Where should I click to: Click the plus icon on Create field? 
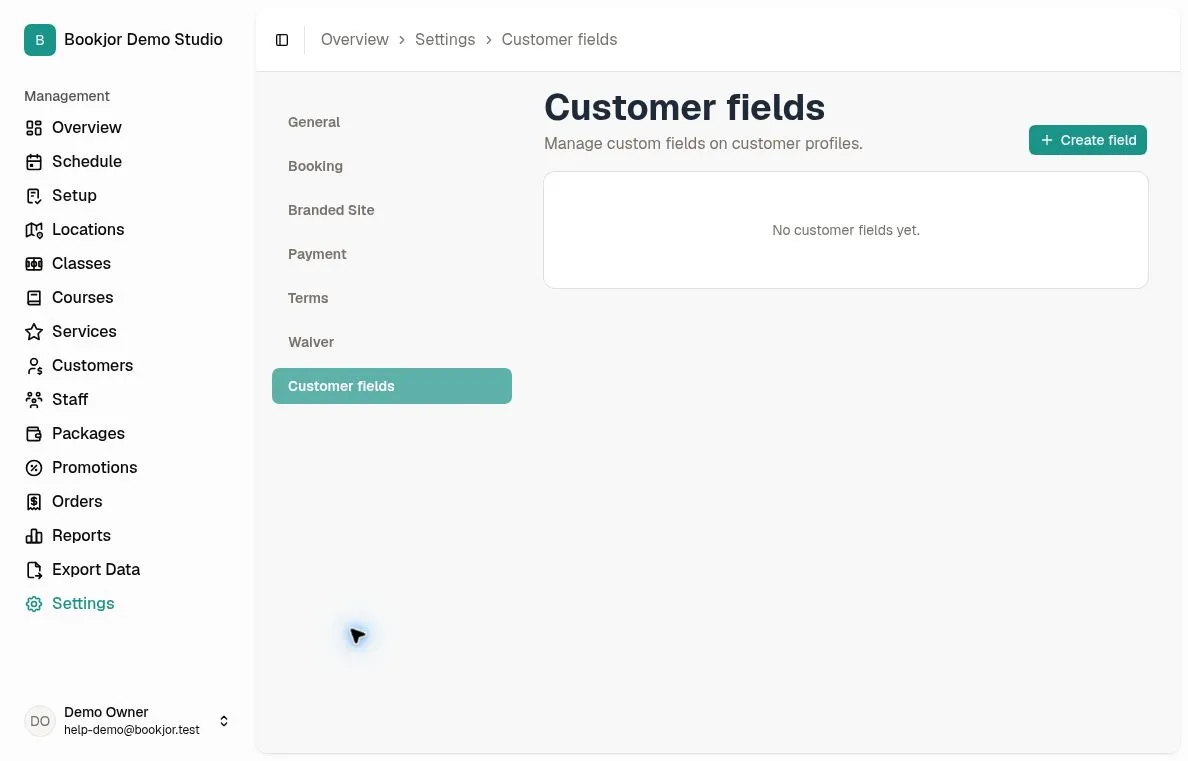(x=1047, y=140)
